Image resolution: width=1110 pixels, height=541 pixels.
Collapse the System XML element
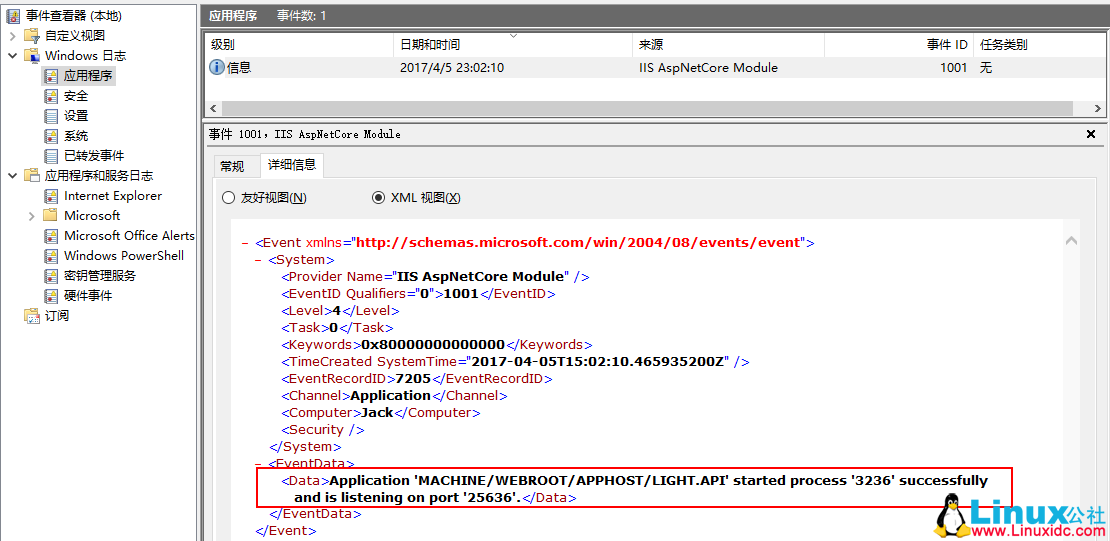point(258,260)
